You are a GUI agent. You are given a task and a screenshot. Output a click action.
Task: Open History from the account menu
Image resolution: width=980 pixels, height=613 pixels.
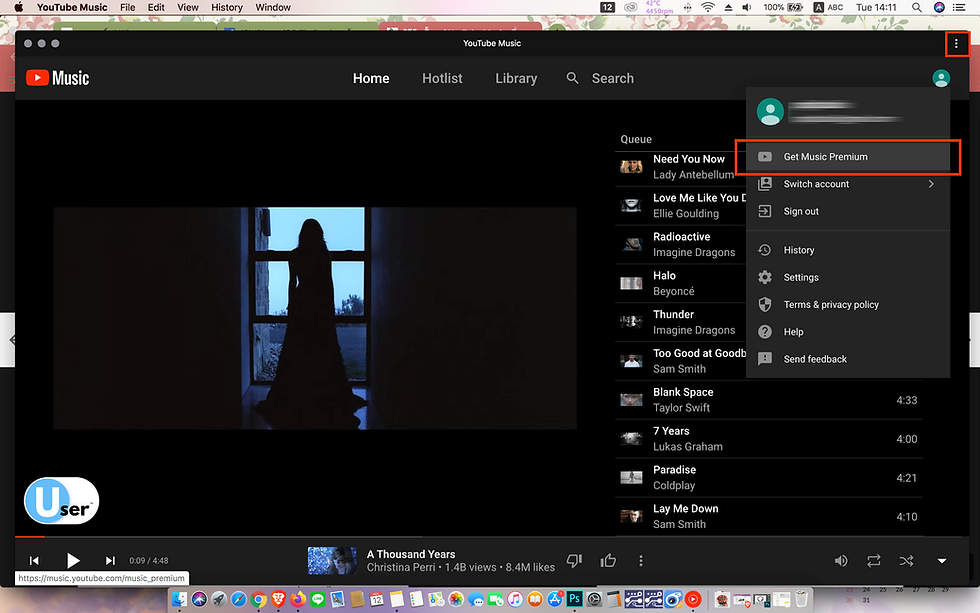(848, 250)
